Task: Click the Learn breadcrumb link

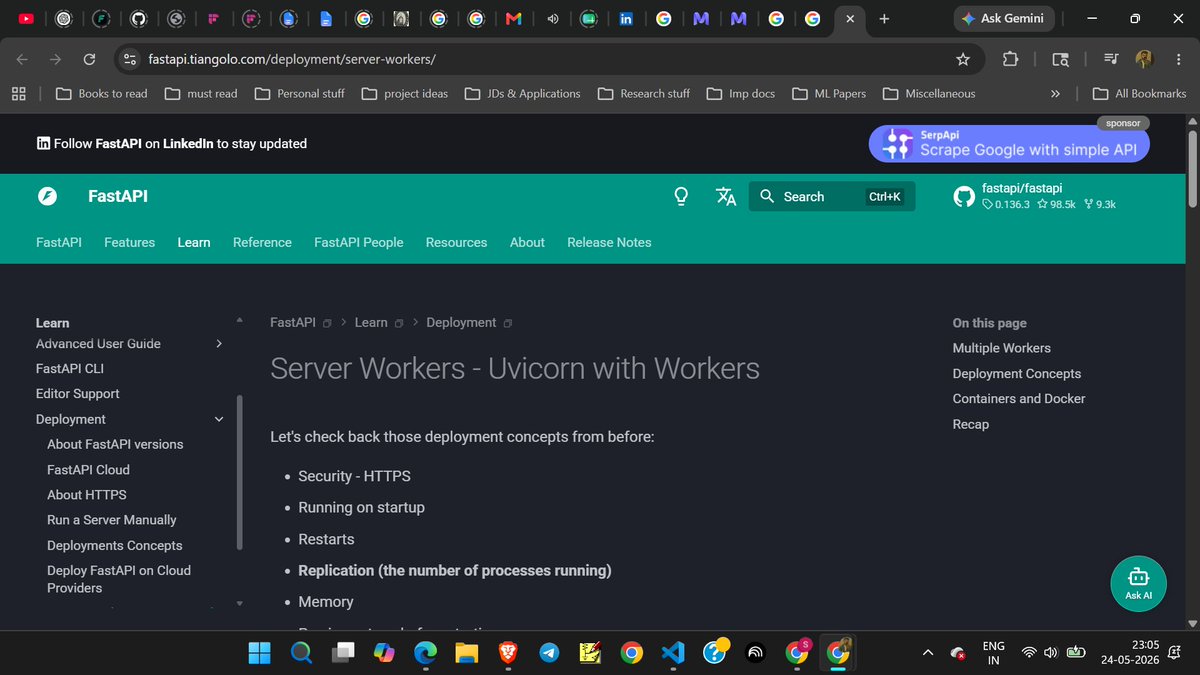Action: coord(371,322)
